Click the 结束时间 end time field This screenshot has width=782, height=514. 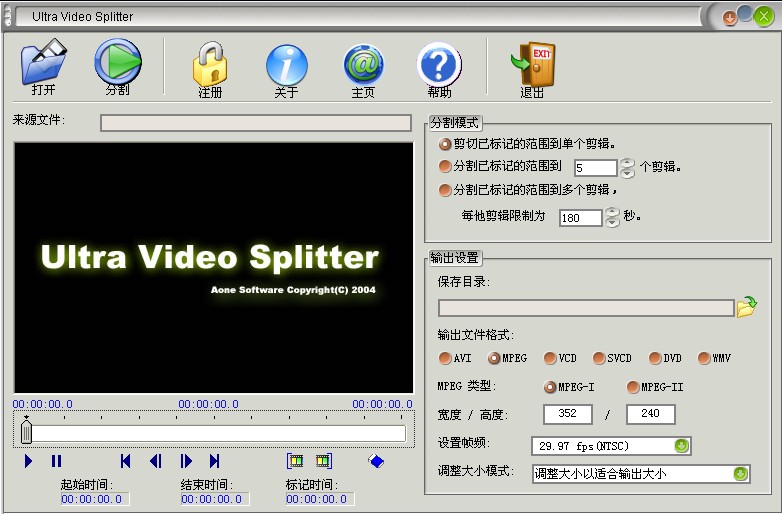215,499
